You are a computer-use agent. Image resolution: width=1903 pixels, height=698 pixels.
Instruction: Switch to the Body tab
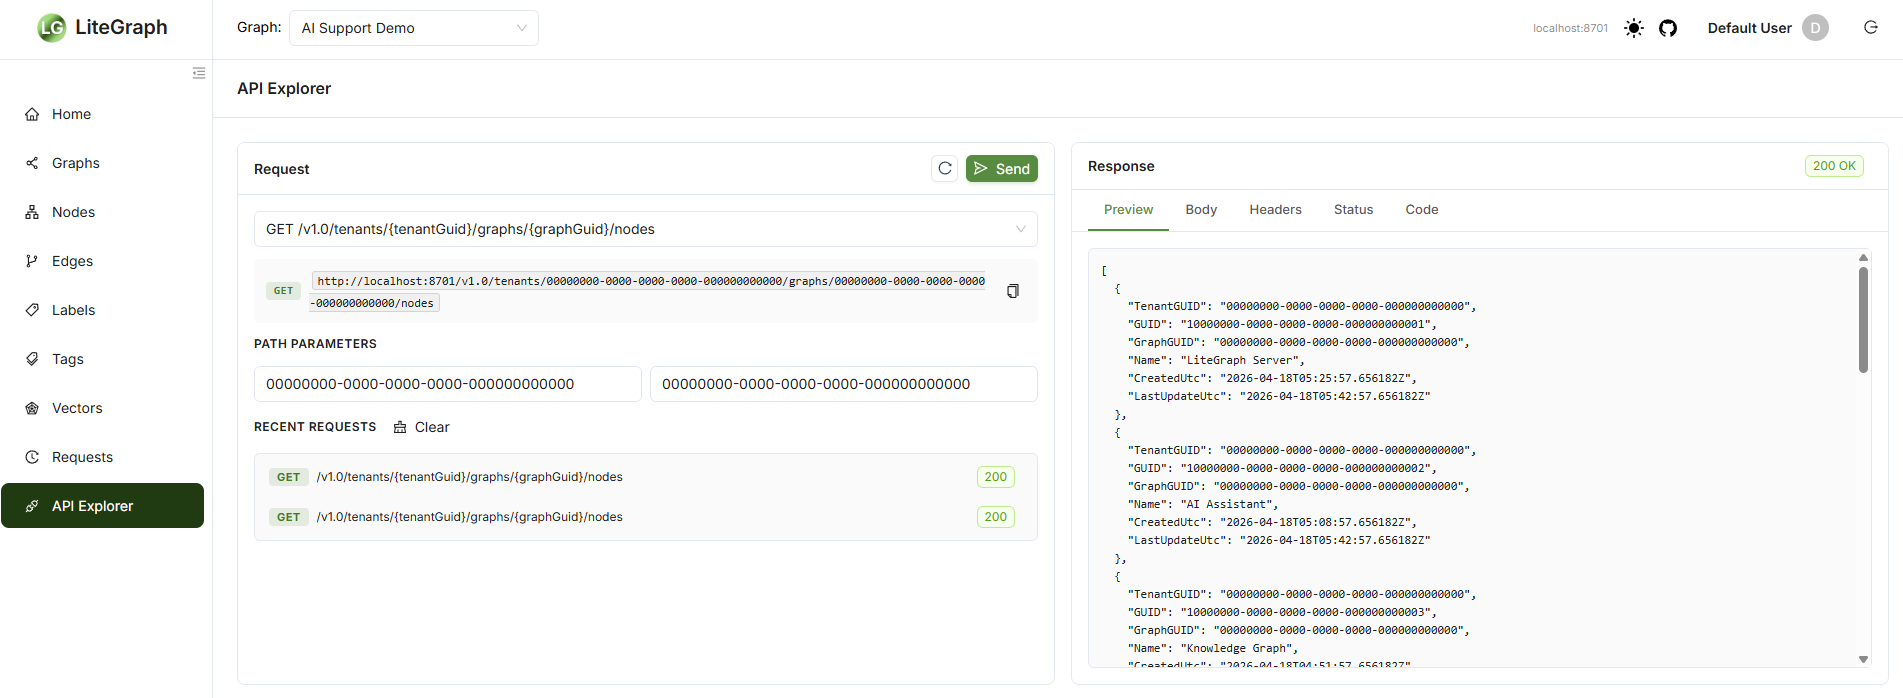click(x=1201, y=210)
